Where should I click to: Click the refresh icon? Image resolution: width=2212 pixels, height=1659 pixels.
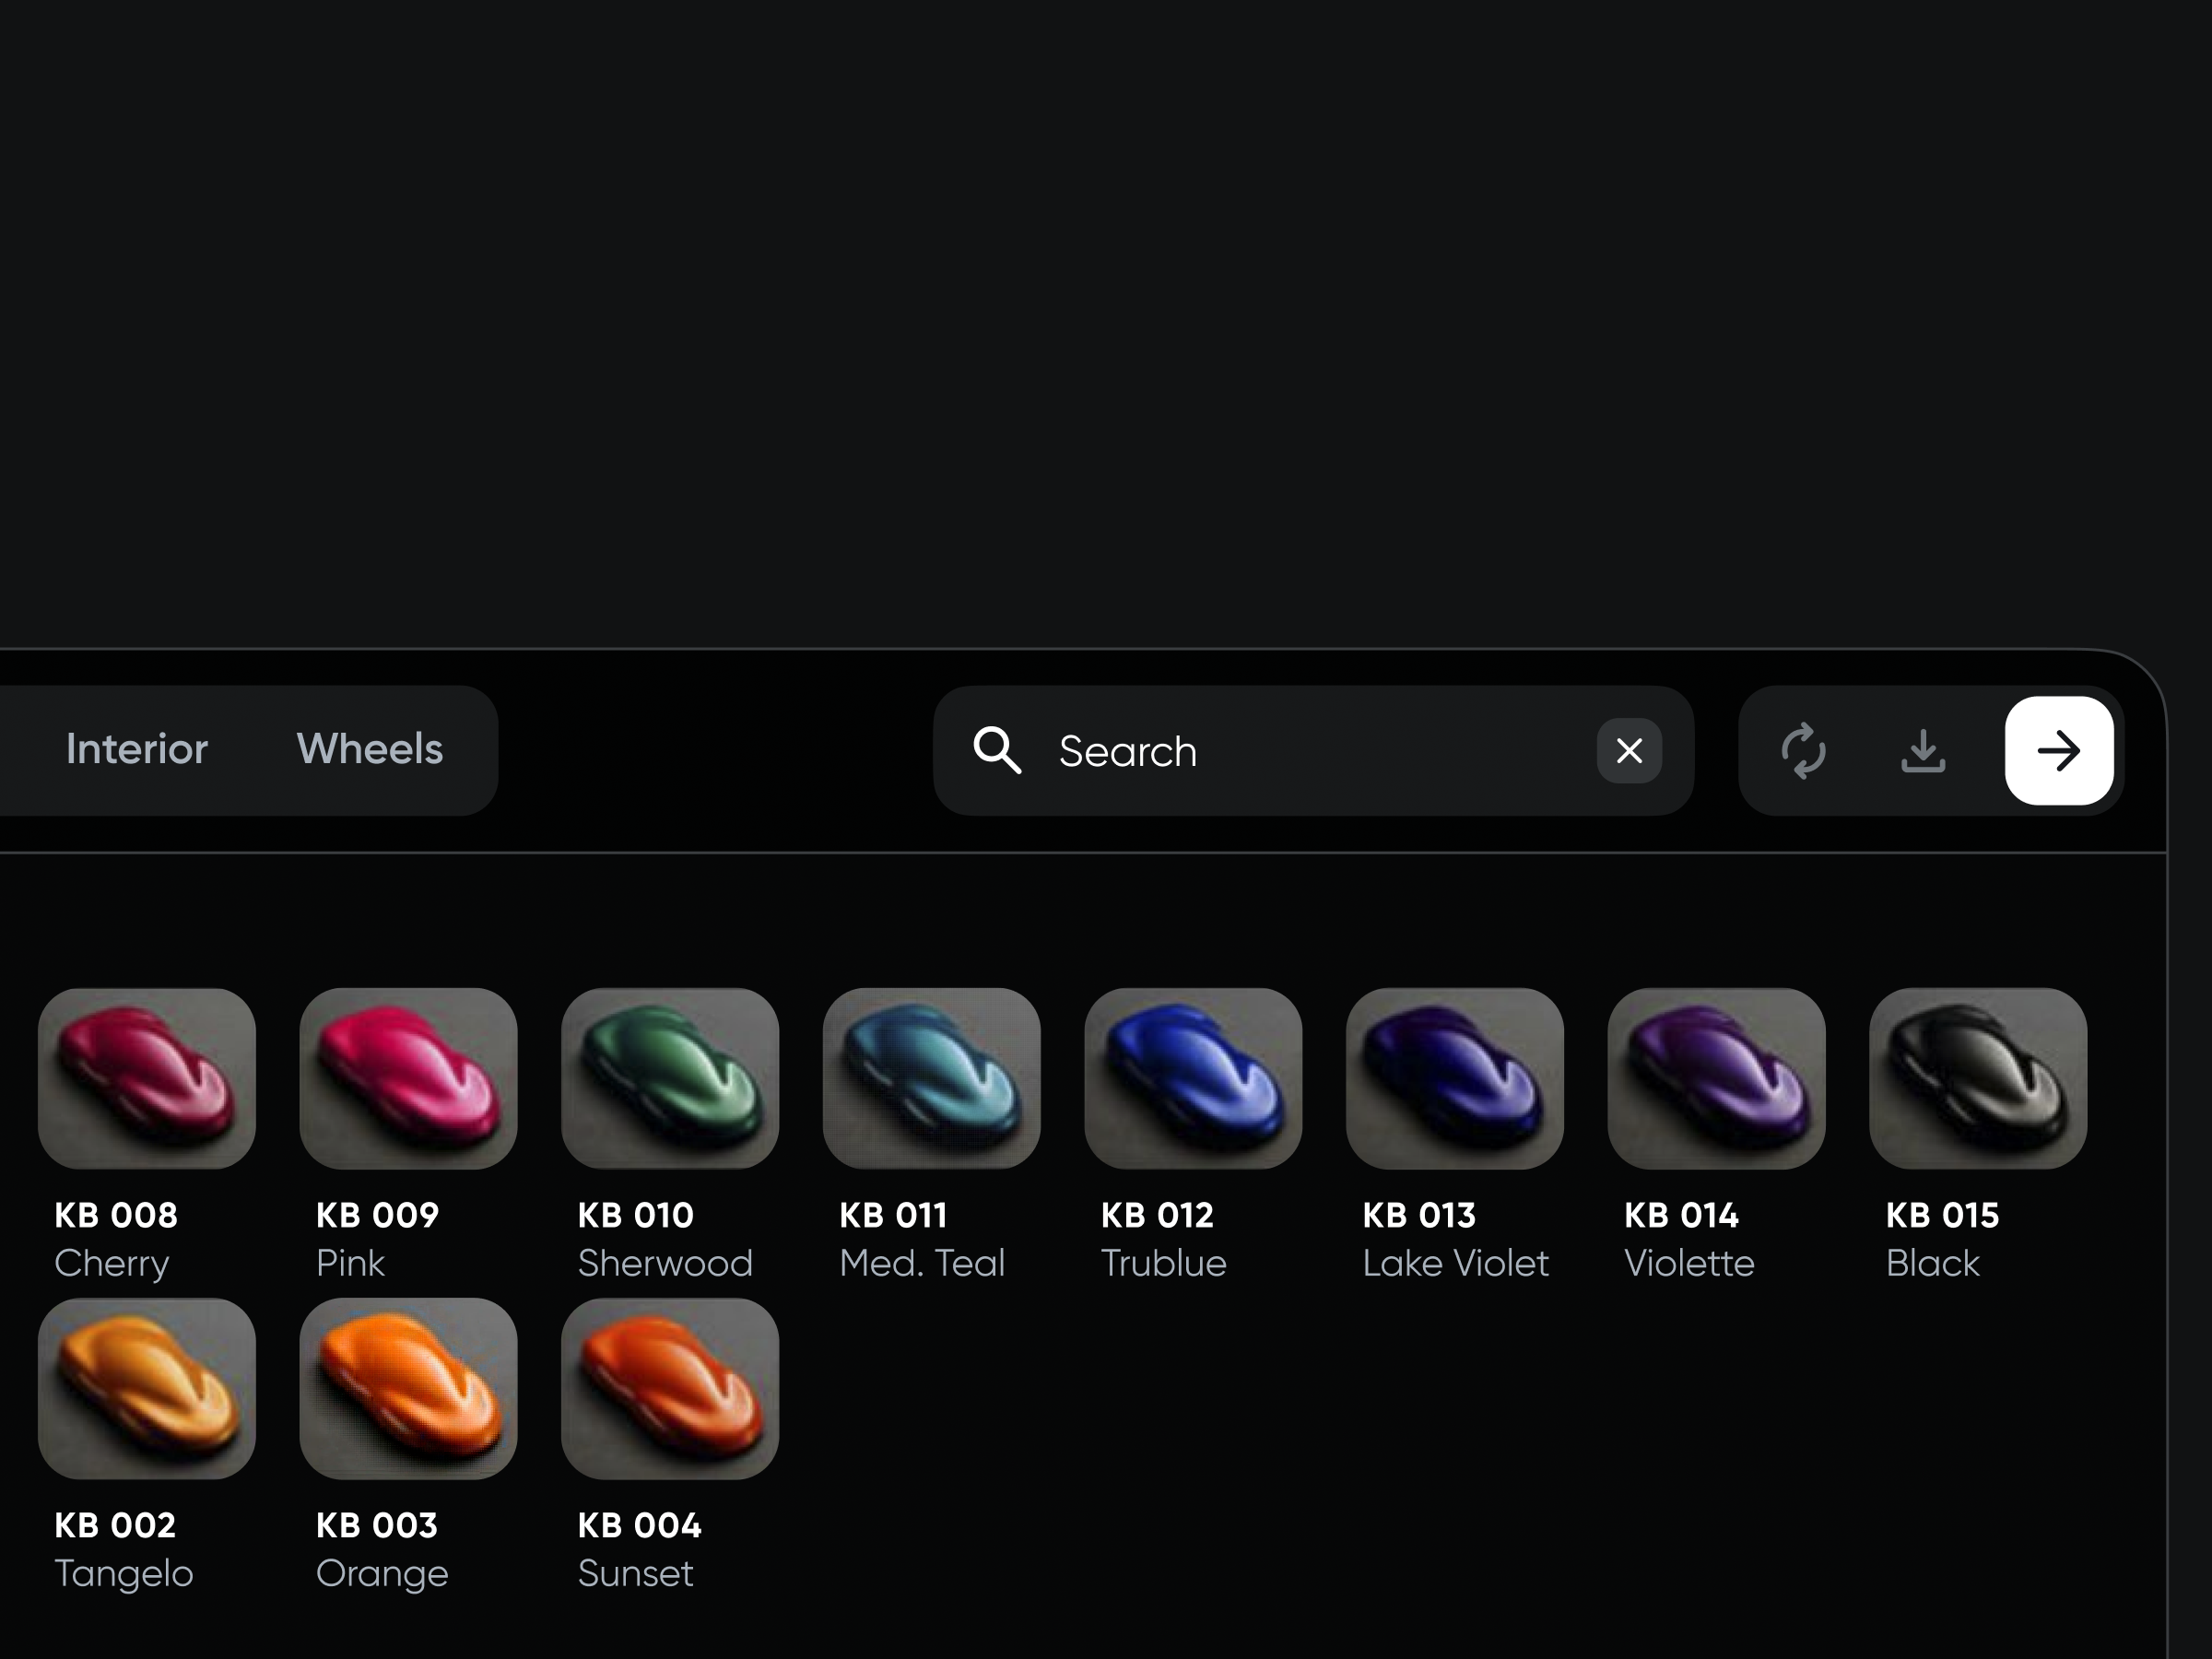[1805, 751]
